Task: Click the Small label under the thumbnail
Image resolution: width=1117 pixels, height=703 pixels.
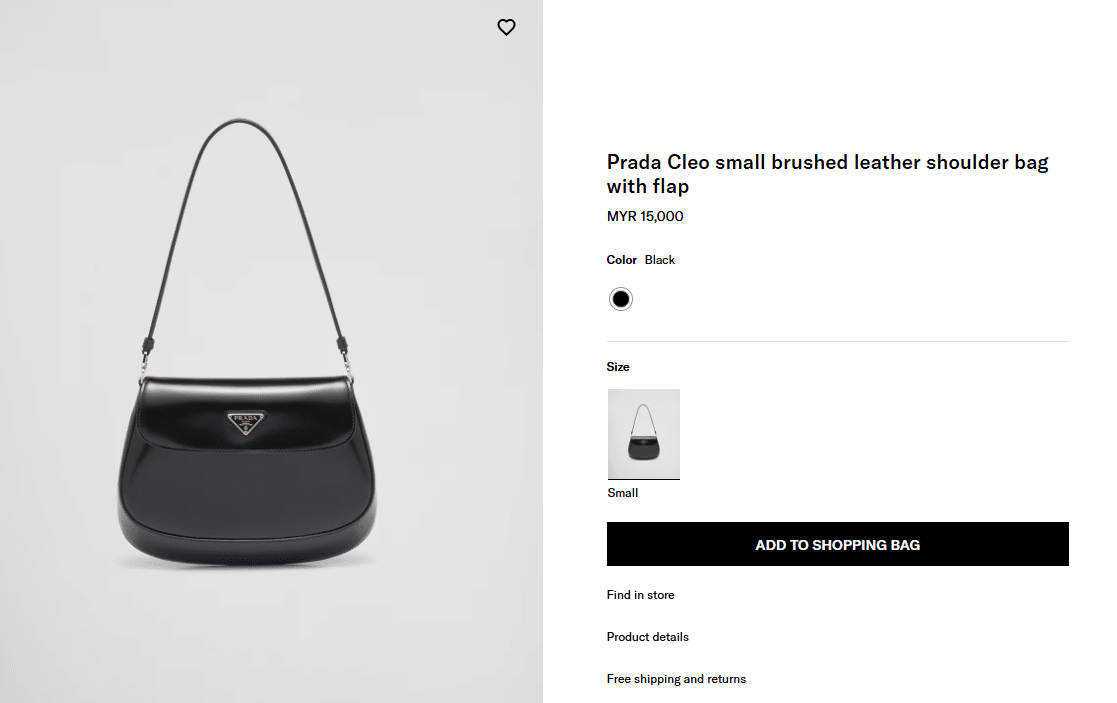Action: [x=623, y=493]
